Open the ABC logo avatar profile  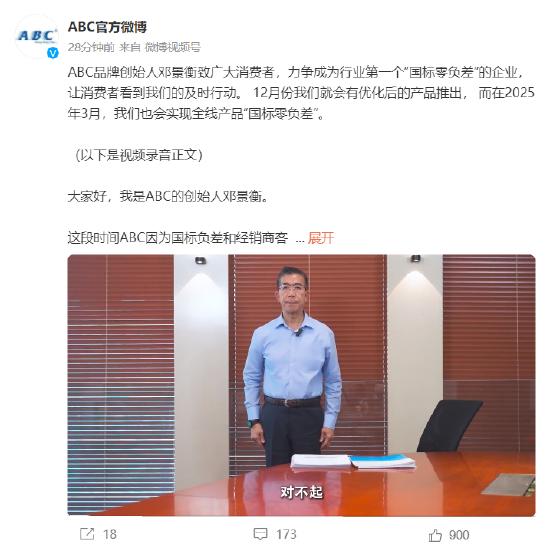click(x=37, y=36)
